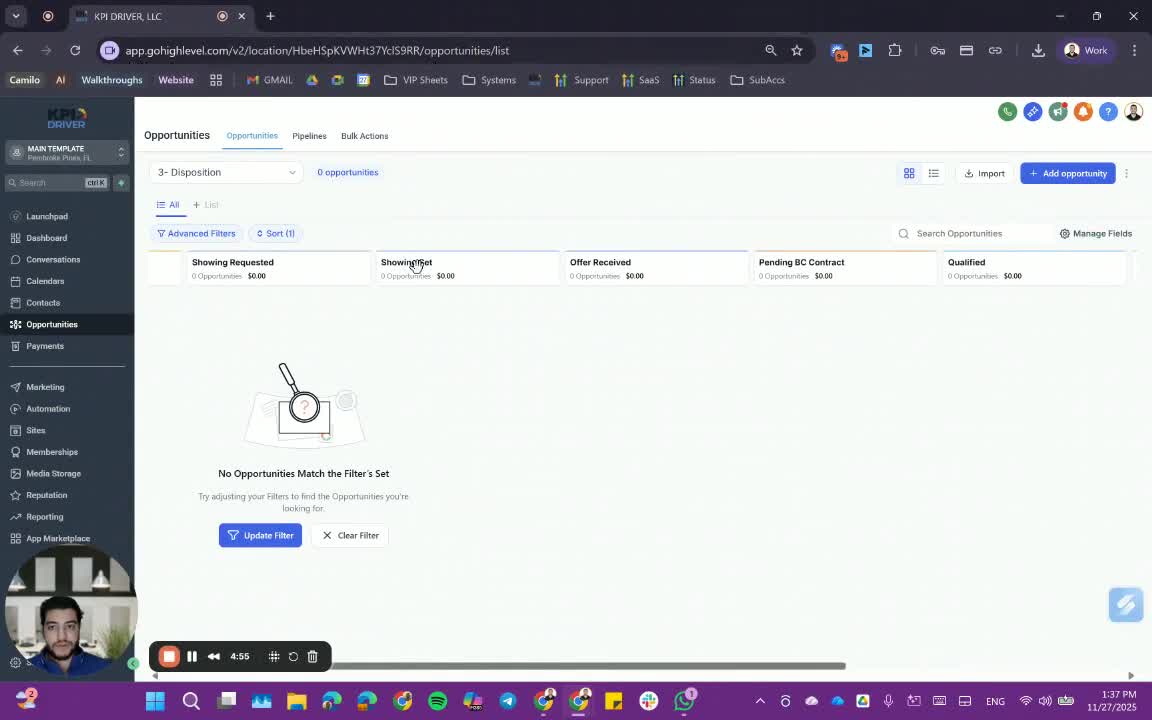
Task: Click the Update Filter button
Action: tap(260, 536)
